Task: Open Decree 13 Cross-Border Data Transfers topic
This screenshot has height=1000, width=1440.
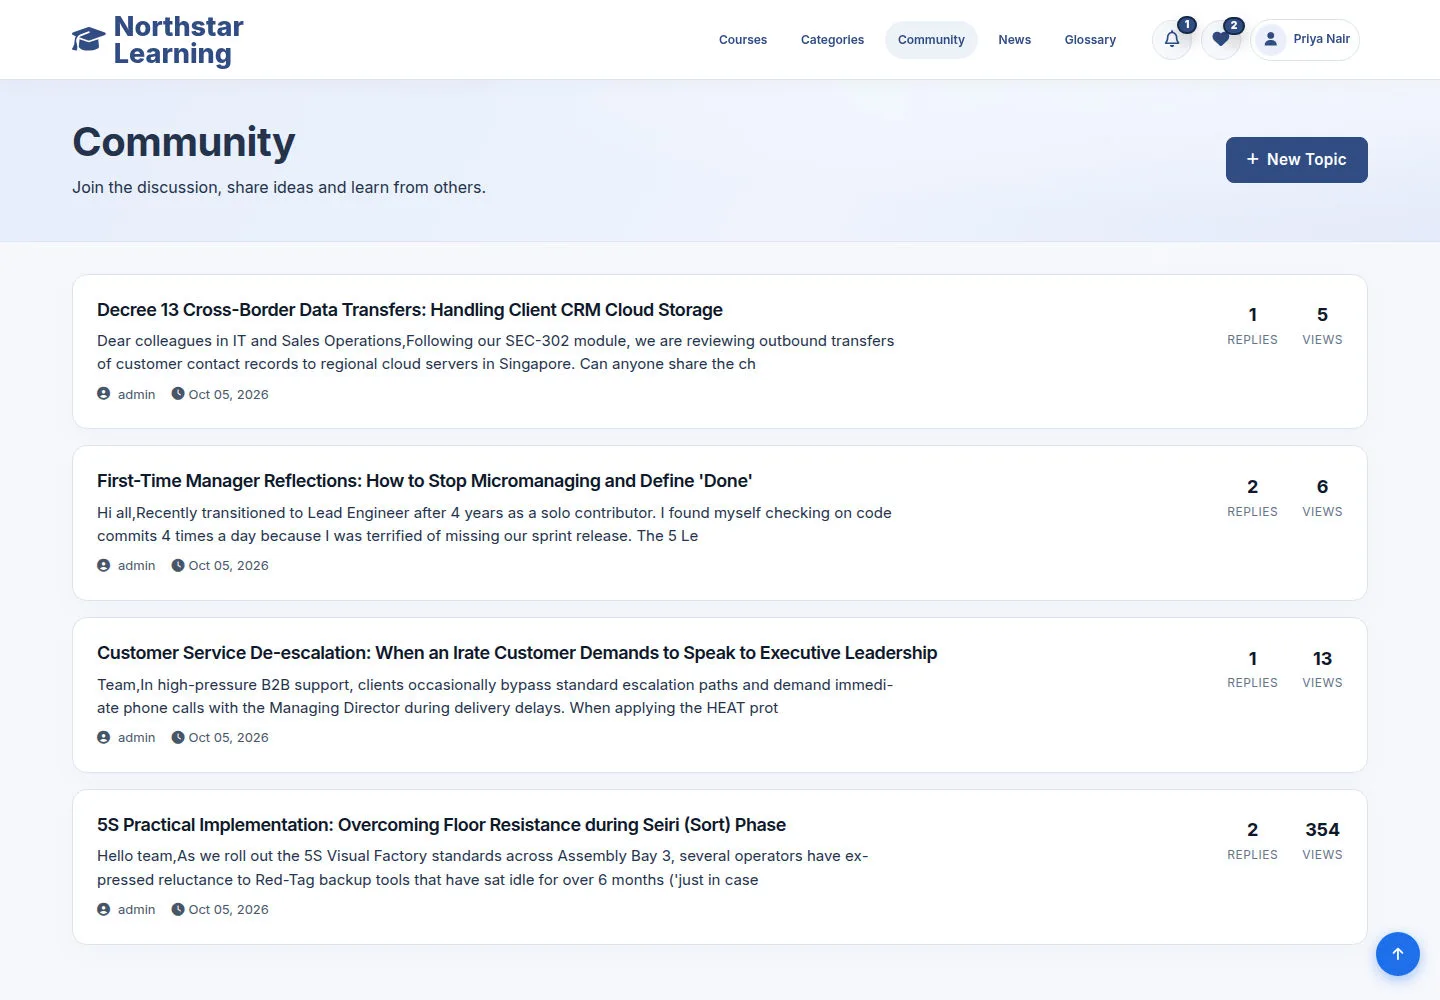Action: (x=410, y=310)
